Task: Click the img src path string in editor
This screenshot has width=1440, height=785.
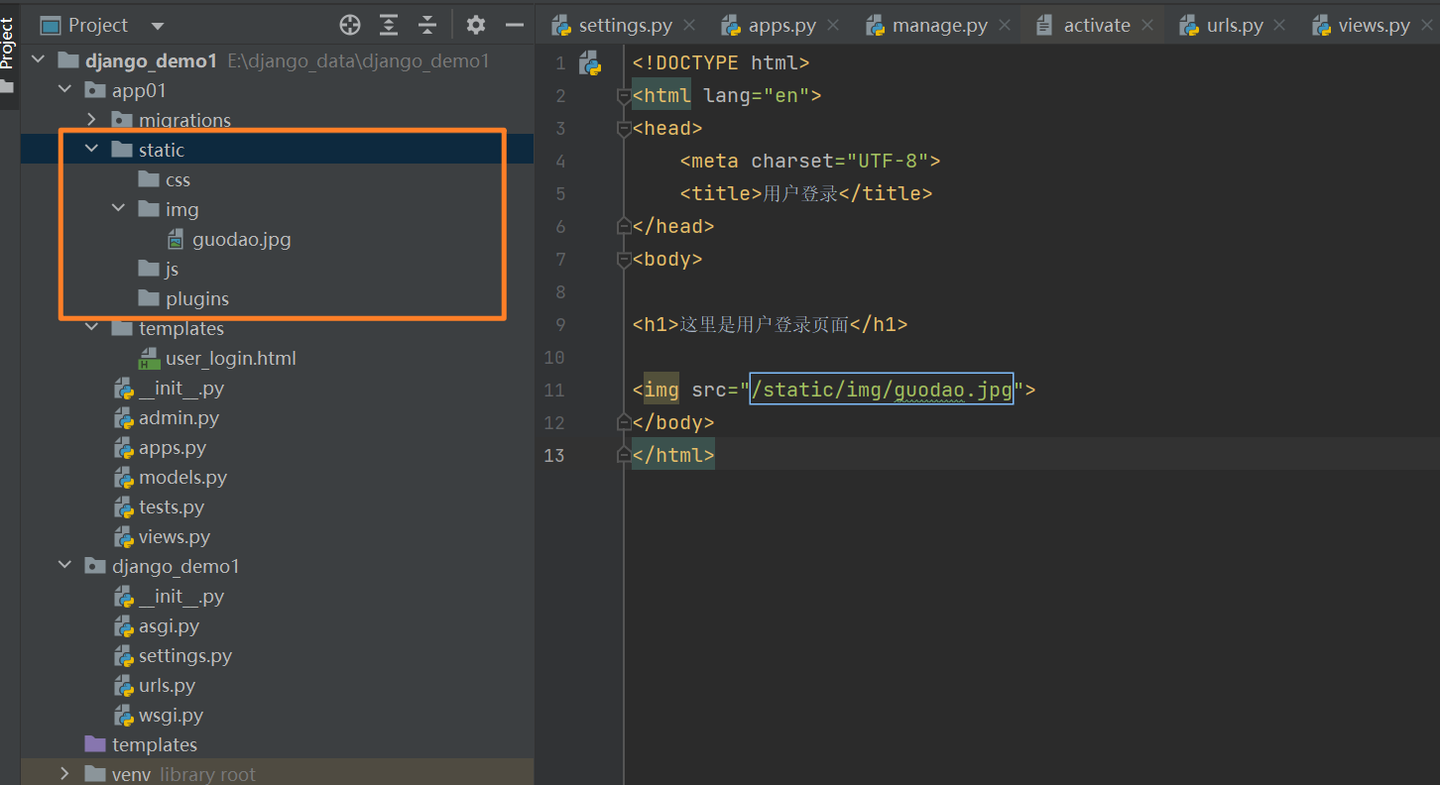Action: (x=881, y=389)
